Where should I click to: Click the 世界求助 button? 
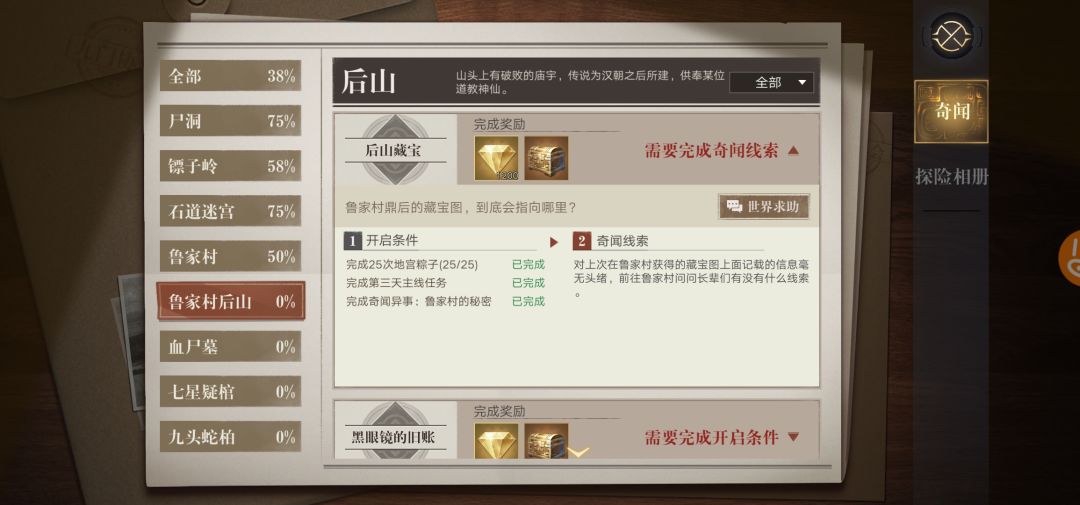click(x=764, y=207)
